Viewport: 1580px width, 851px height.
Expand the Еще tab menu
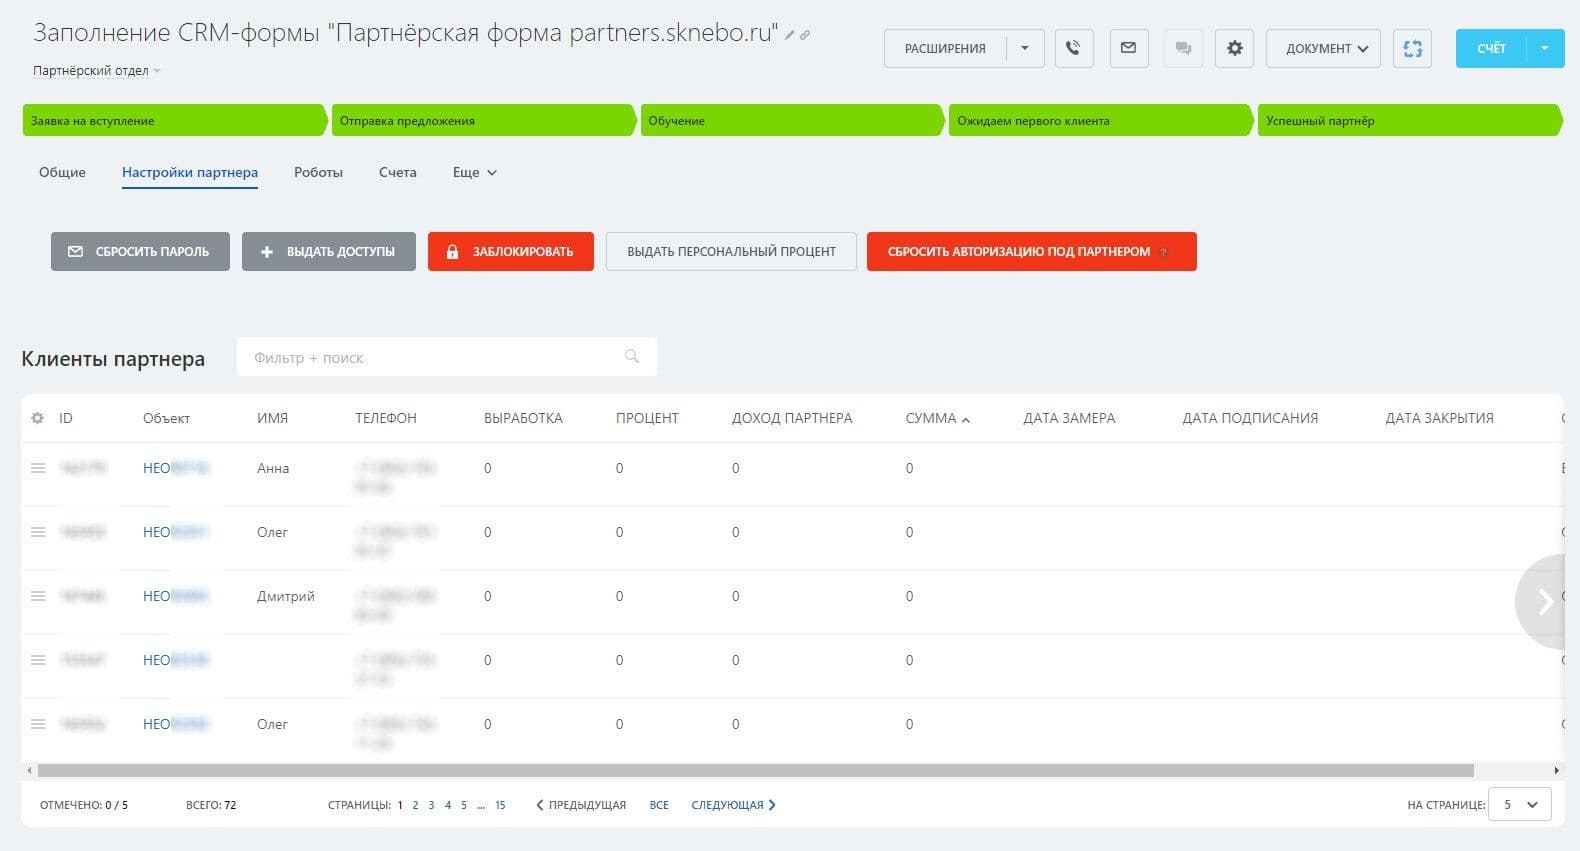[x=475, y=172]
